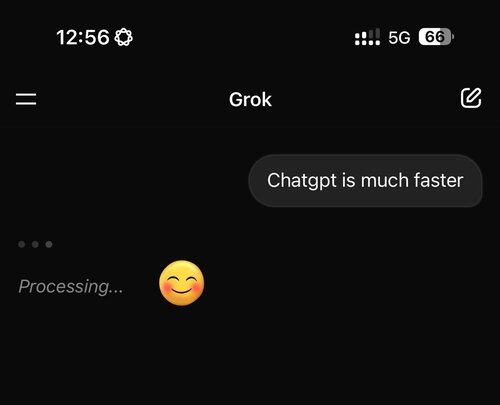Tap the flower-shaped status icon beside clock
500x405 pixels.
click(x=123, y=37)
